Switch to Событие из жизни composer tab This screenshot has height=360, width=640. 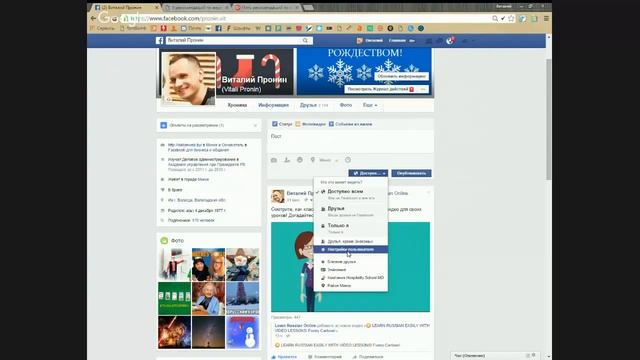pos(350,124)
